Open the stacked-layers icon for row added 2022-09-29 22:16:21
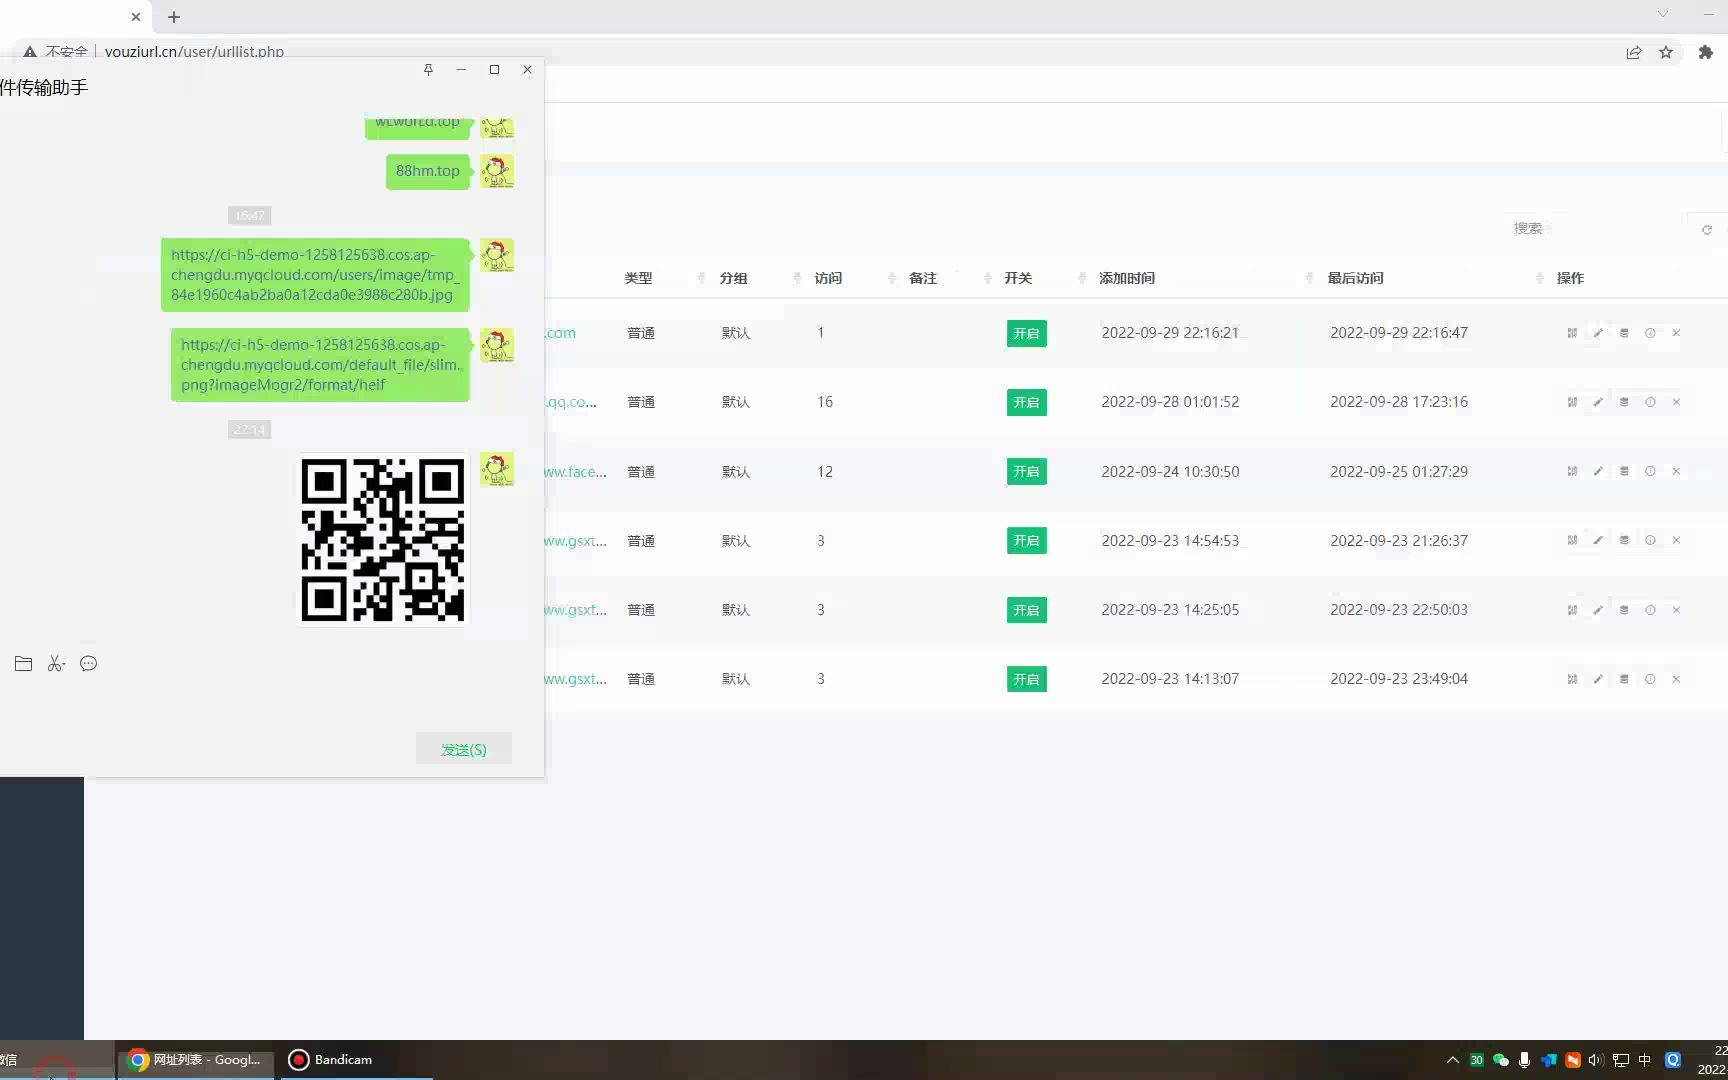 point(1624,333)
